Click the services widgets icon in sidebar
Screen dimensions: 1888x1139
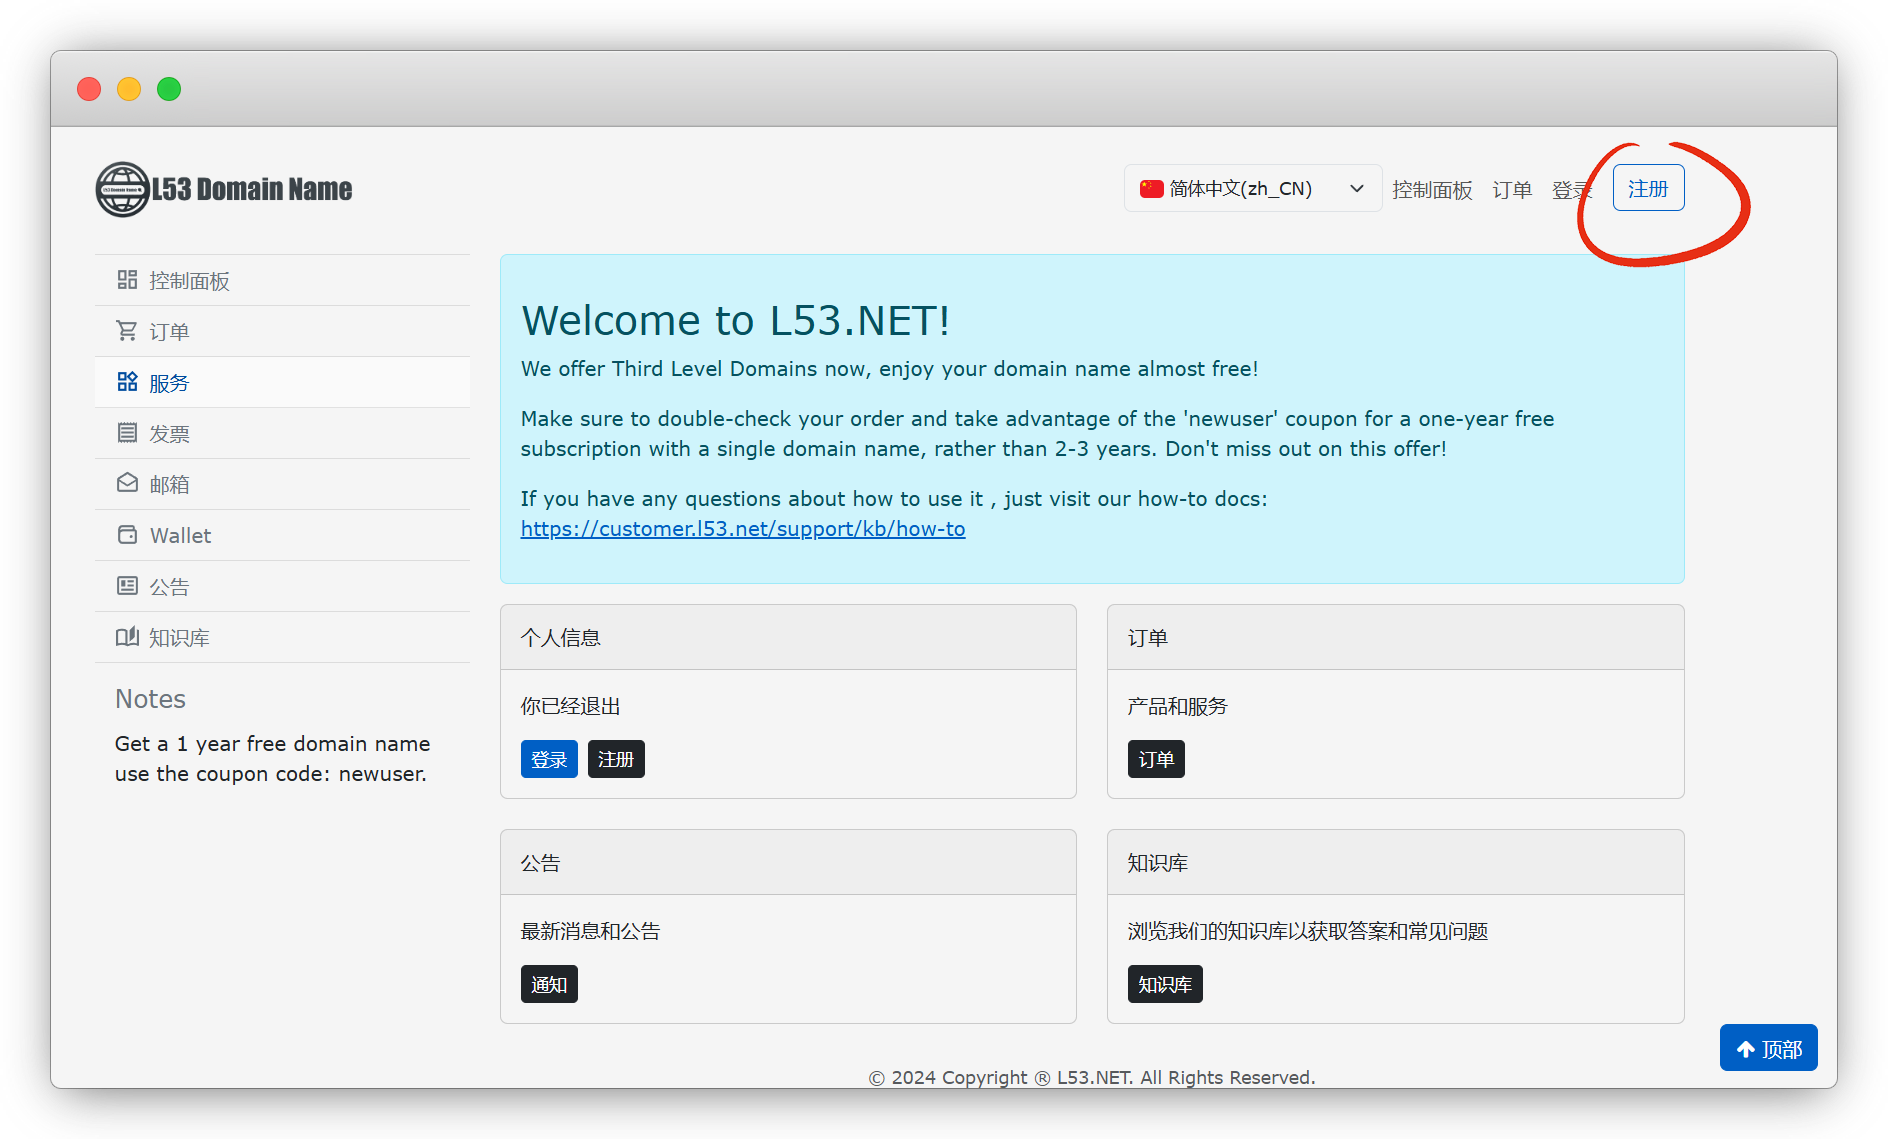(127, 382)
